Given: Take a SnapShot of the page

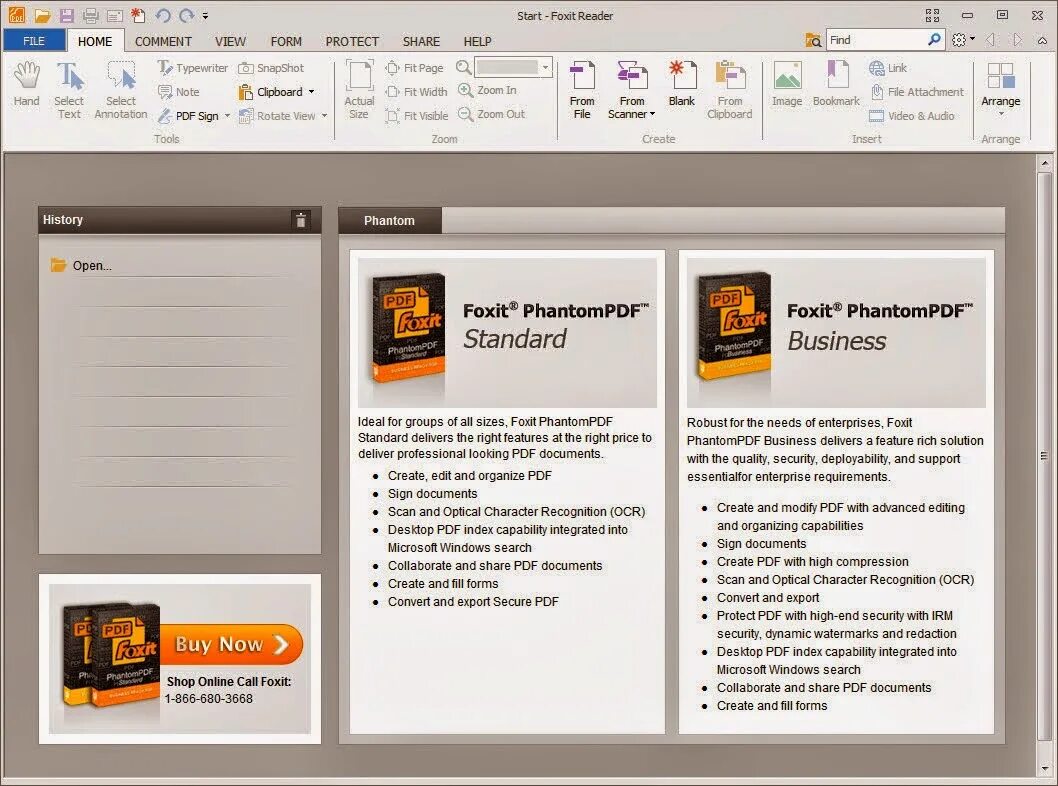Looking at the screenshot, I should tap(271, 67).
